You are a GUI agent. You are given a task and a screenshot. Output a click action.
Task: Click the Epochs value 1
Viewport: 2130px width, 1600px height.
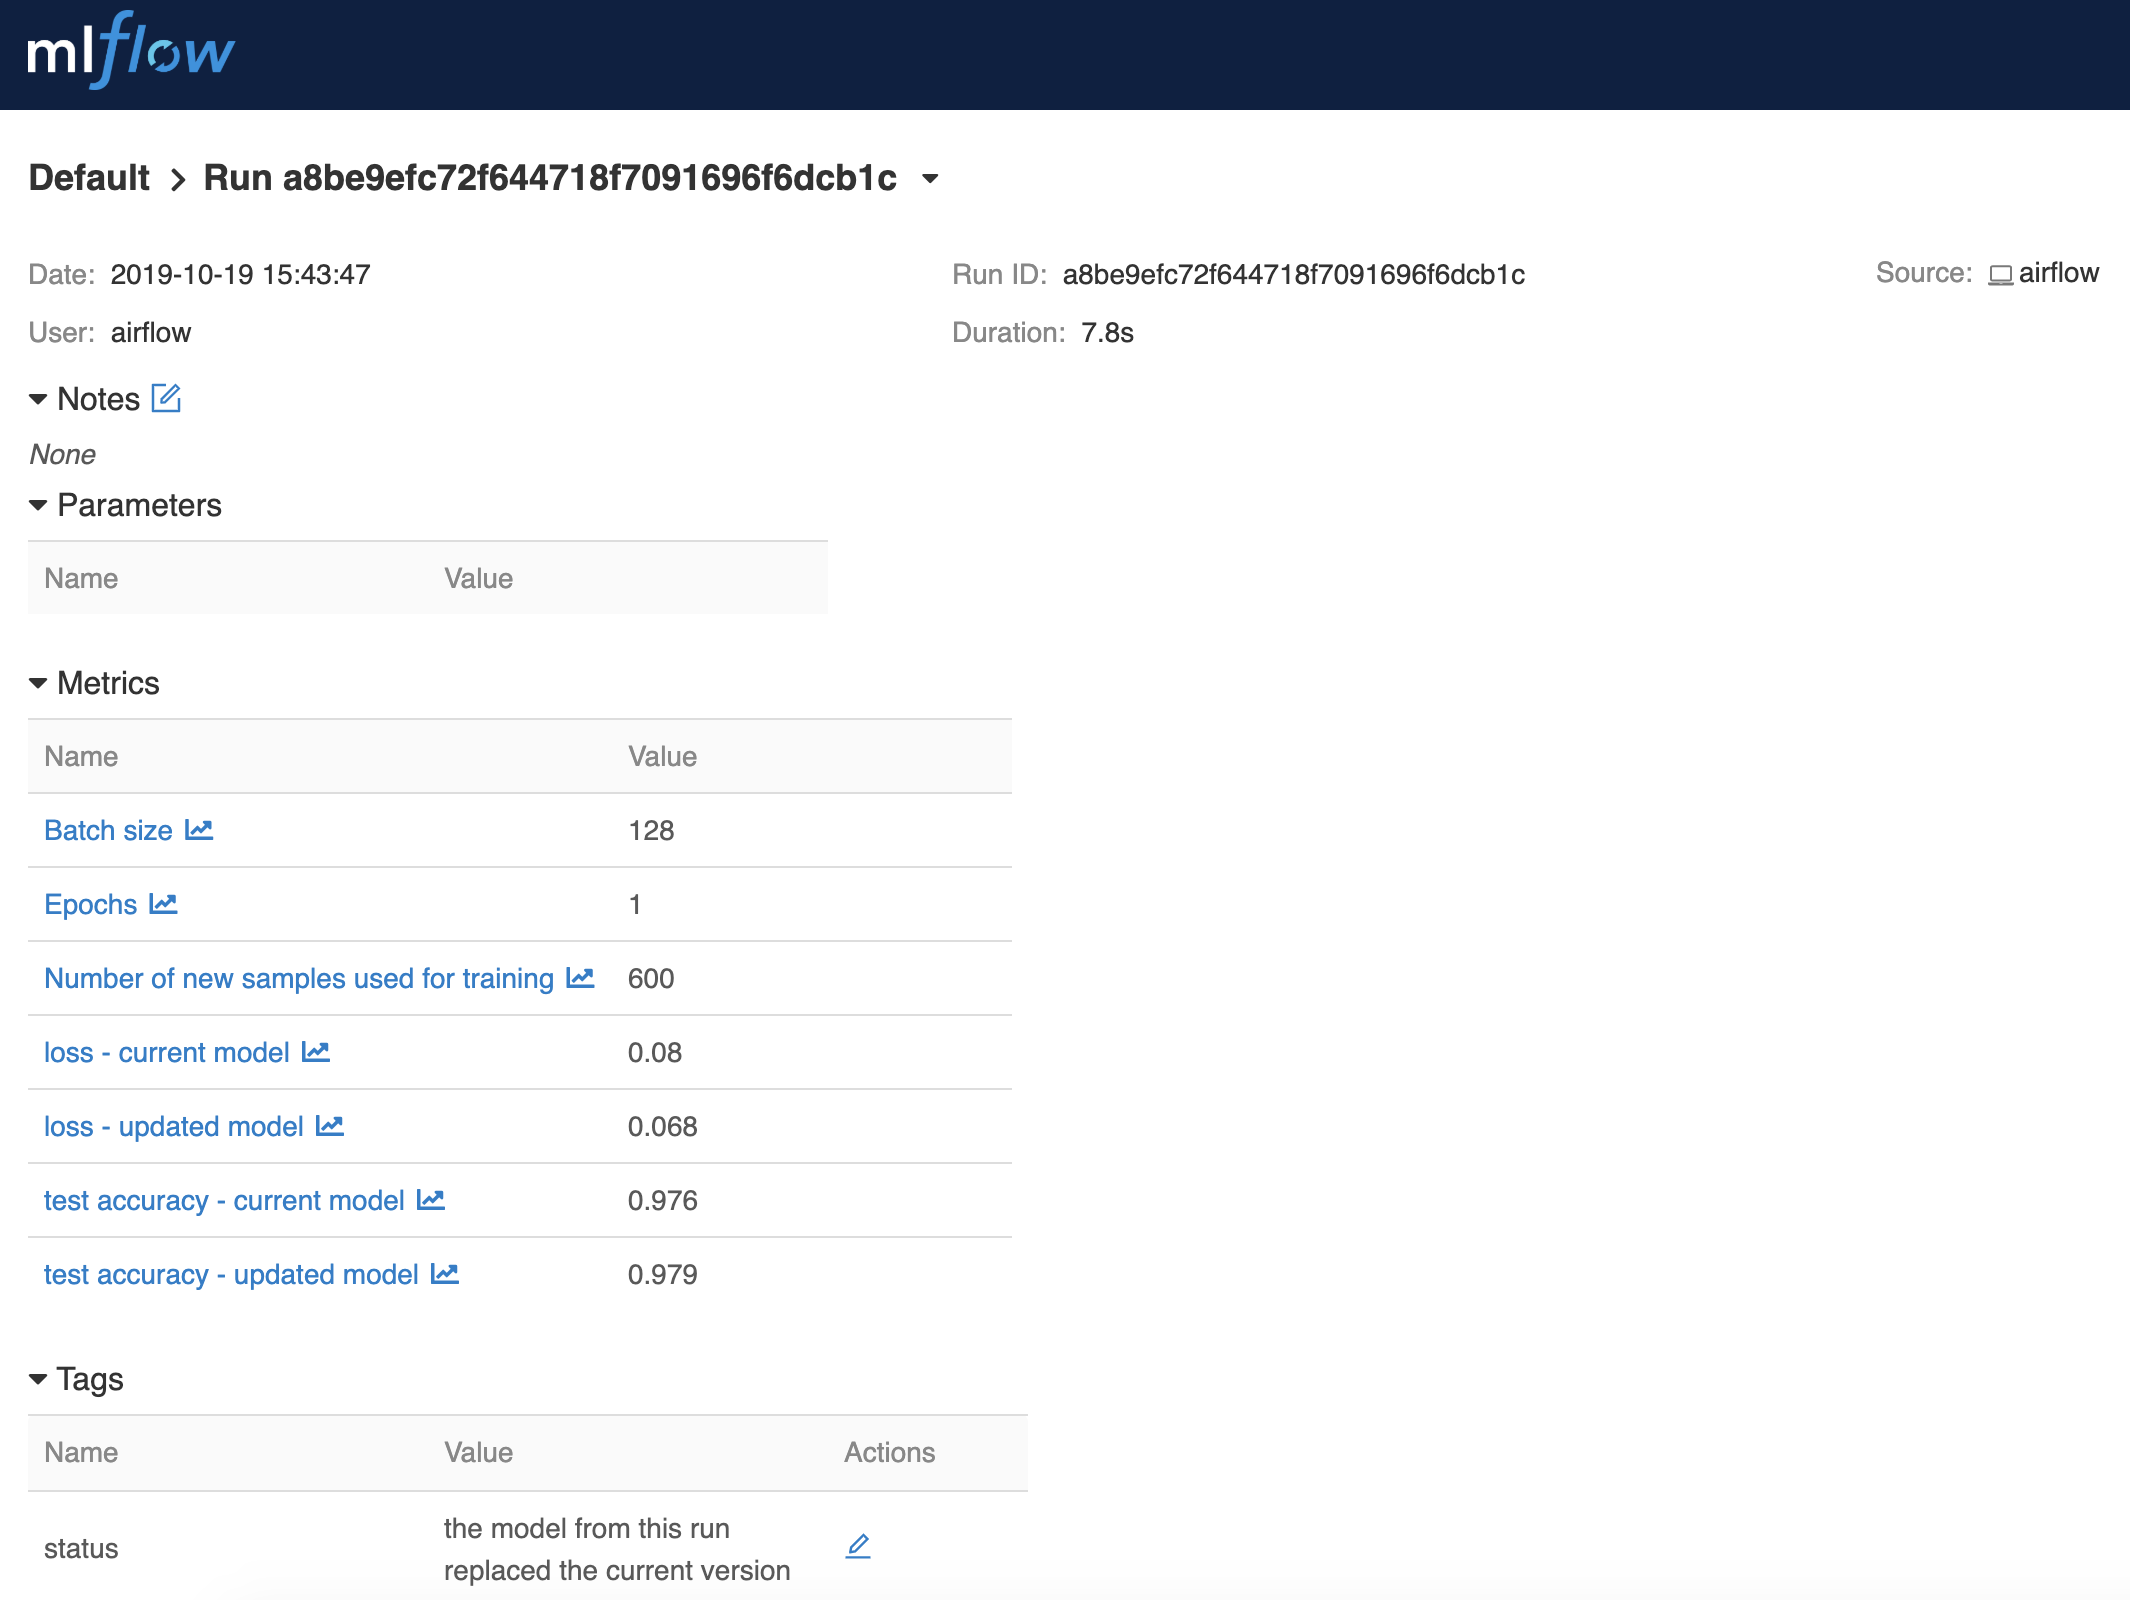coord(635,904)
